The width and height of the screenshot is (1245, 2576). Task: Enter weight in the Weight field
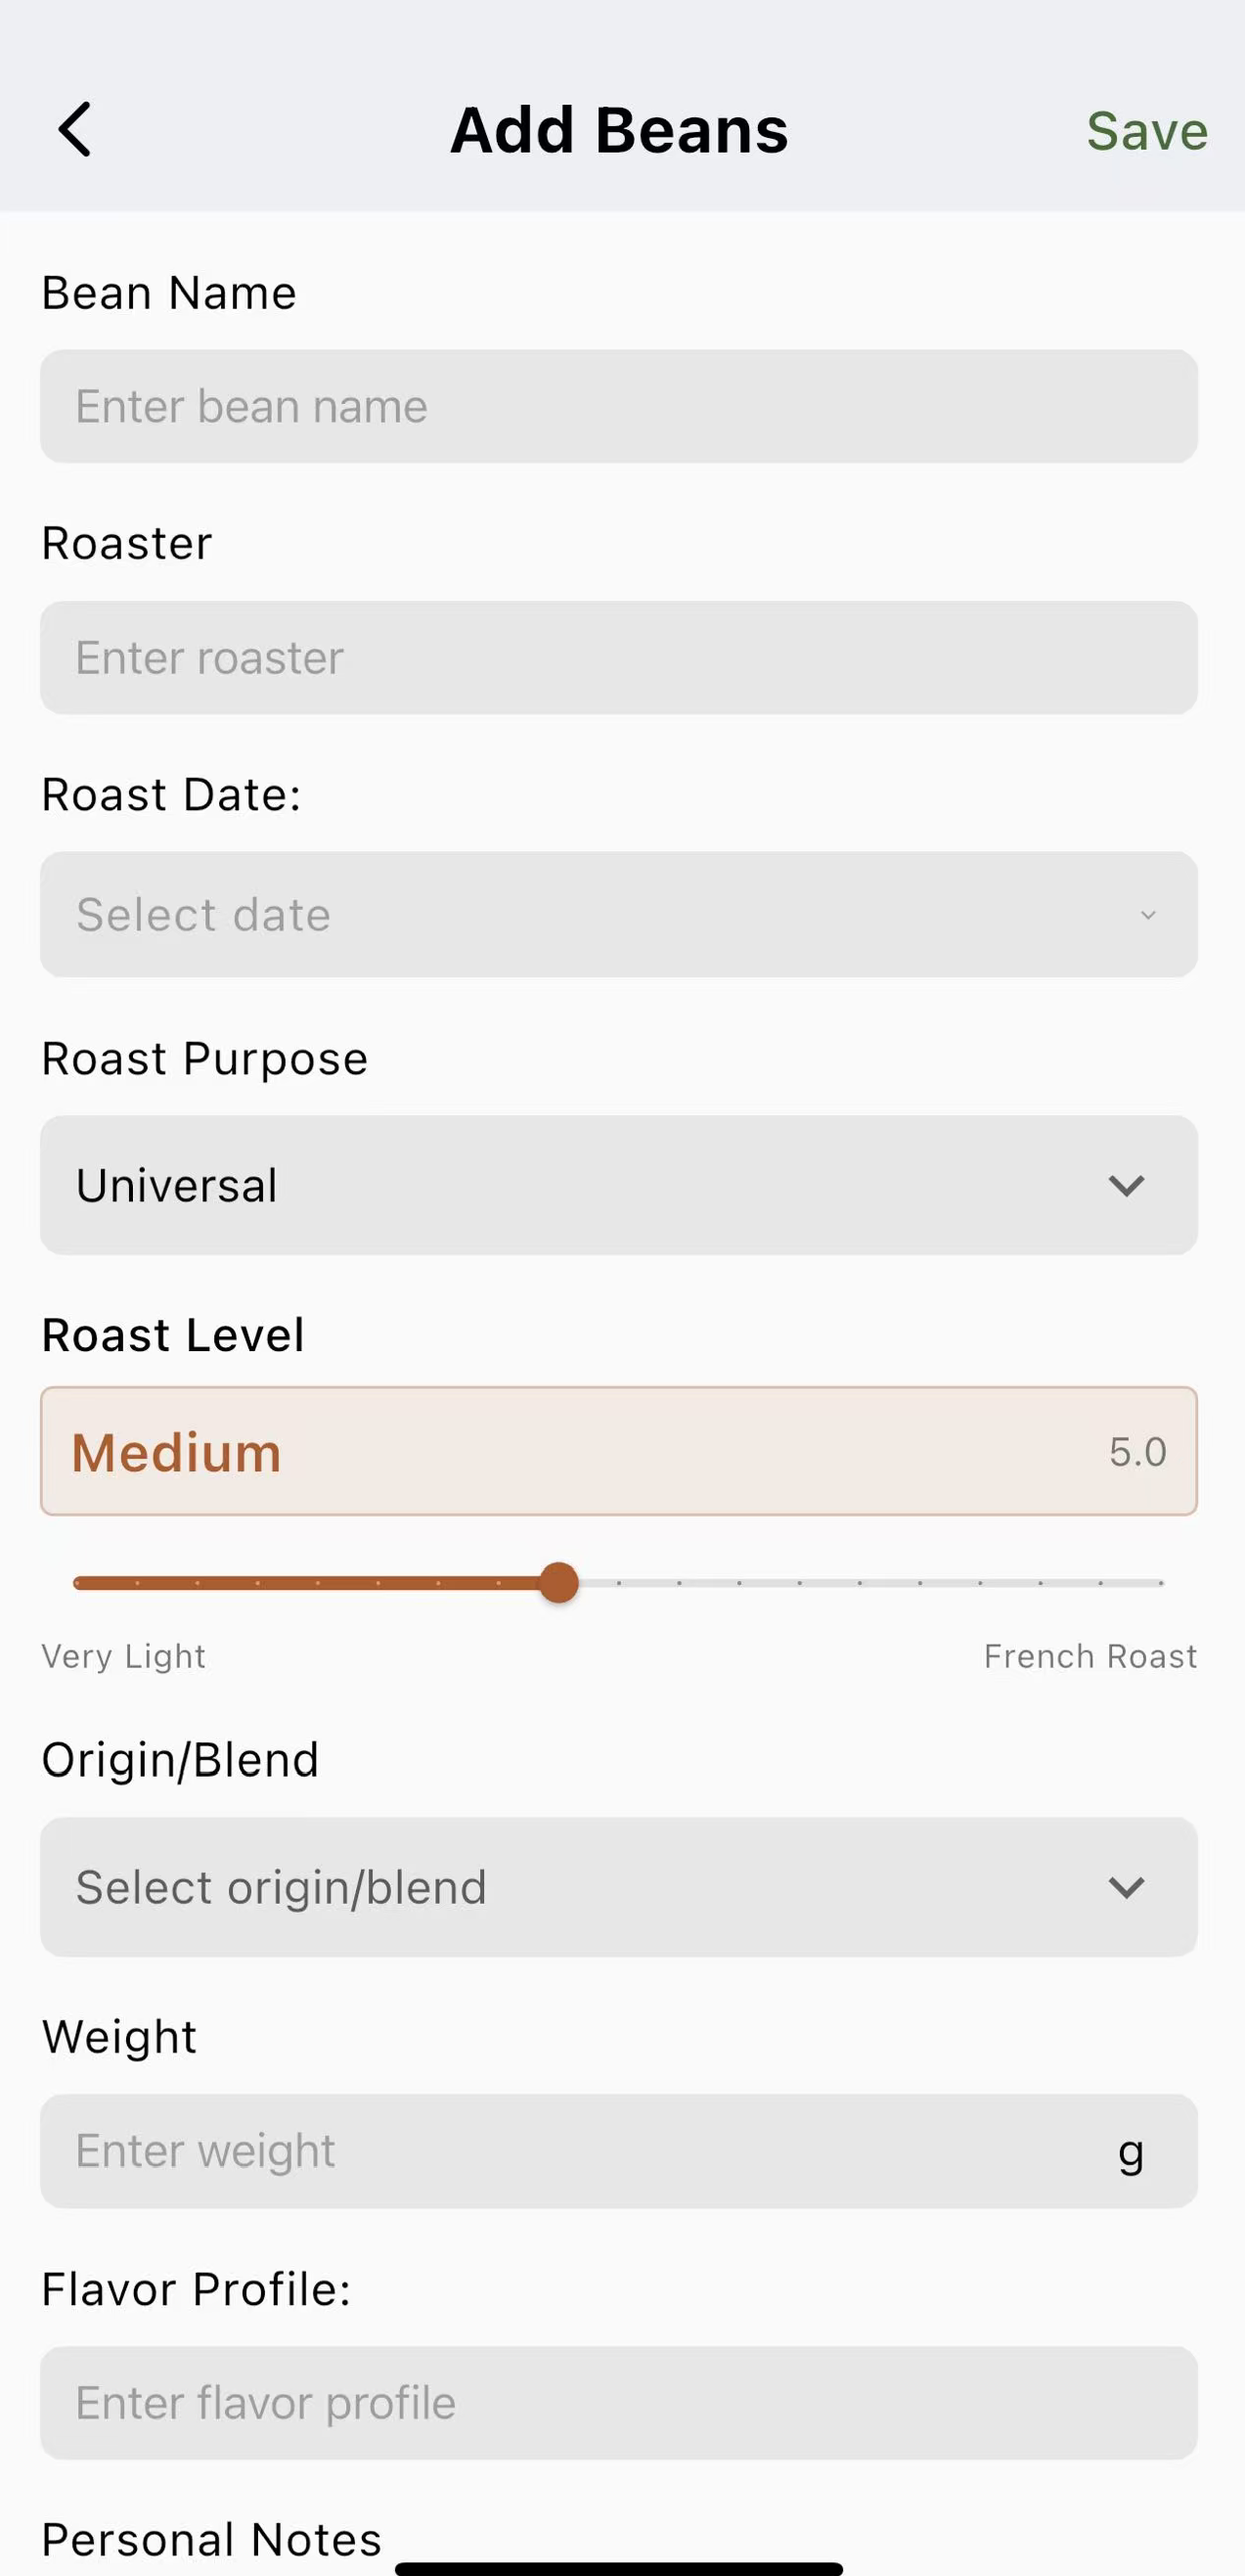click(580, 2151)
